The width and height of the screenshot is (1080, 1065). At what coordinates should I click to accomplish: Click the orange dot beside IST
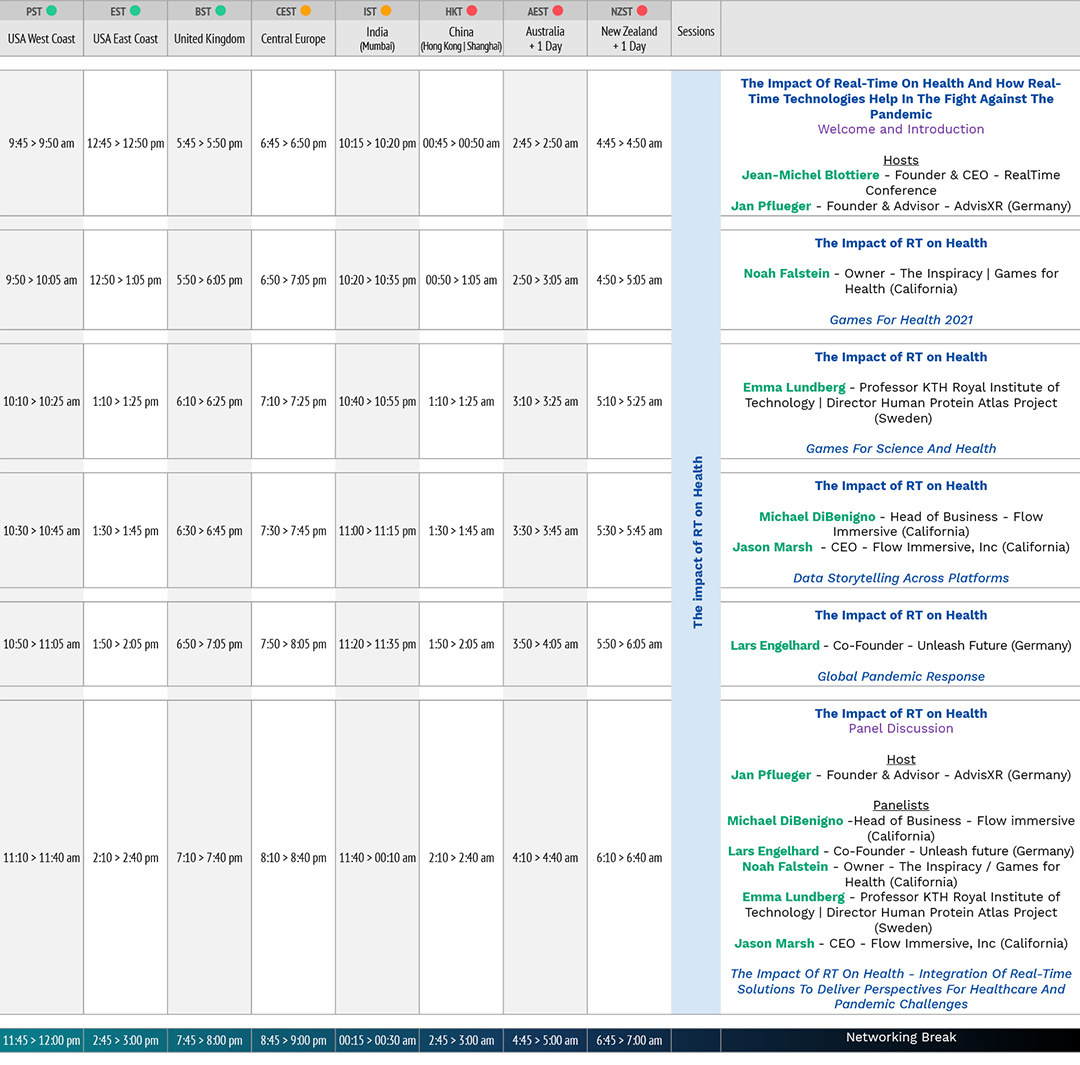[x=386, y=10]
